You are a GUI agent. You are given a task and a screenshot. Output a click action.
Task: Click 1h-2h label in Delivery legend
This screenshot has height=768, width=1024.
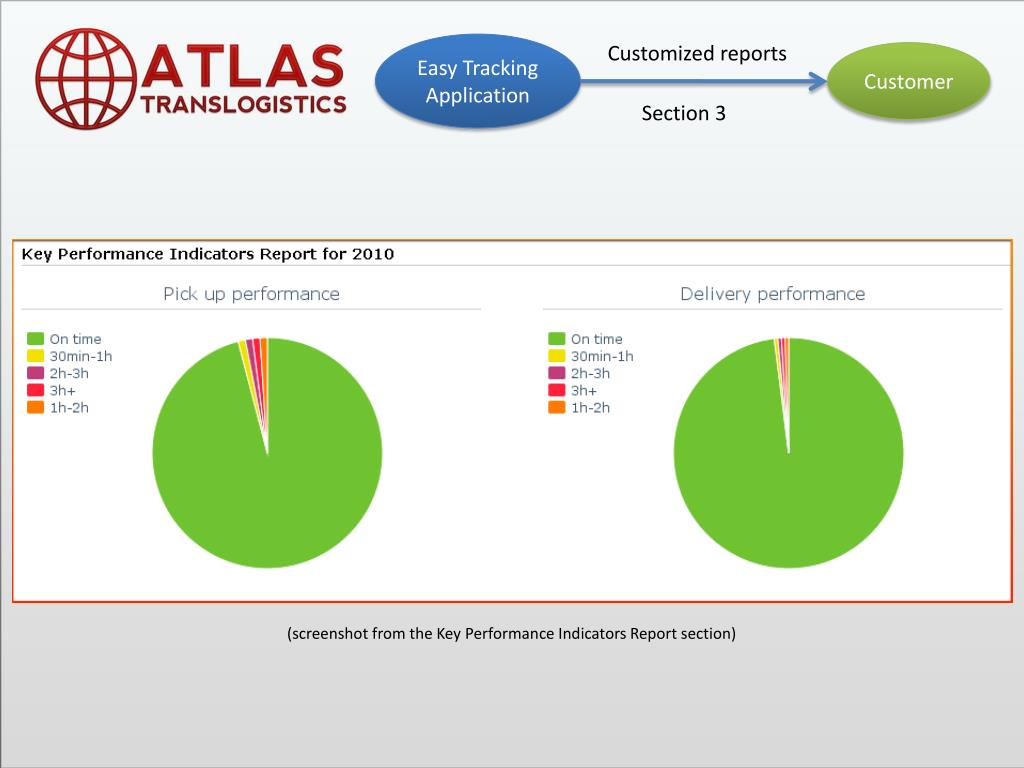pos(590,408)
